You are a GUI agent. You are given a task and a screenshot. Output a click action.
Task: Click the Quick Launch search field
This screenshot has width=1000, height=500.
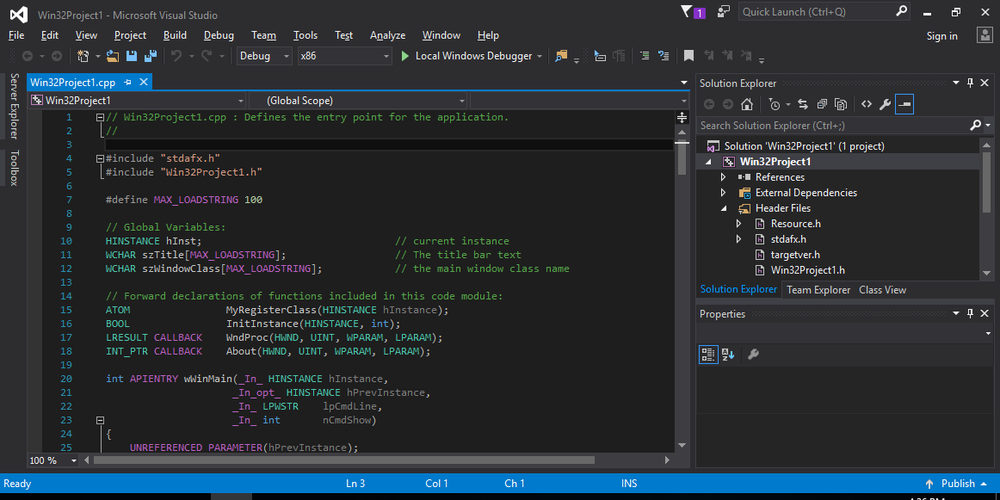point(818,11)
